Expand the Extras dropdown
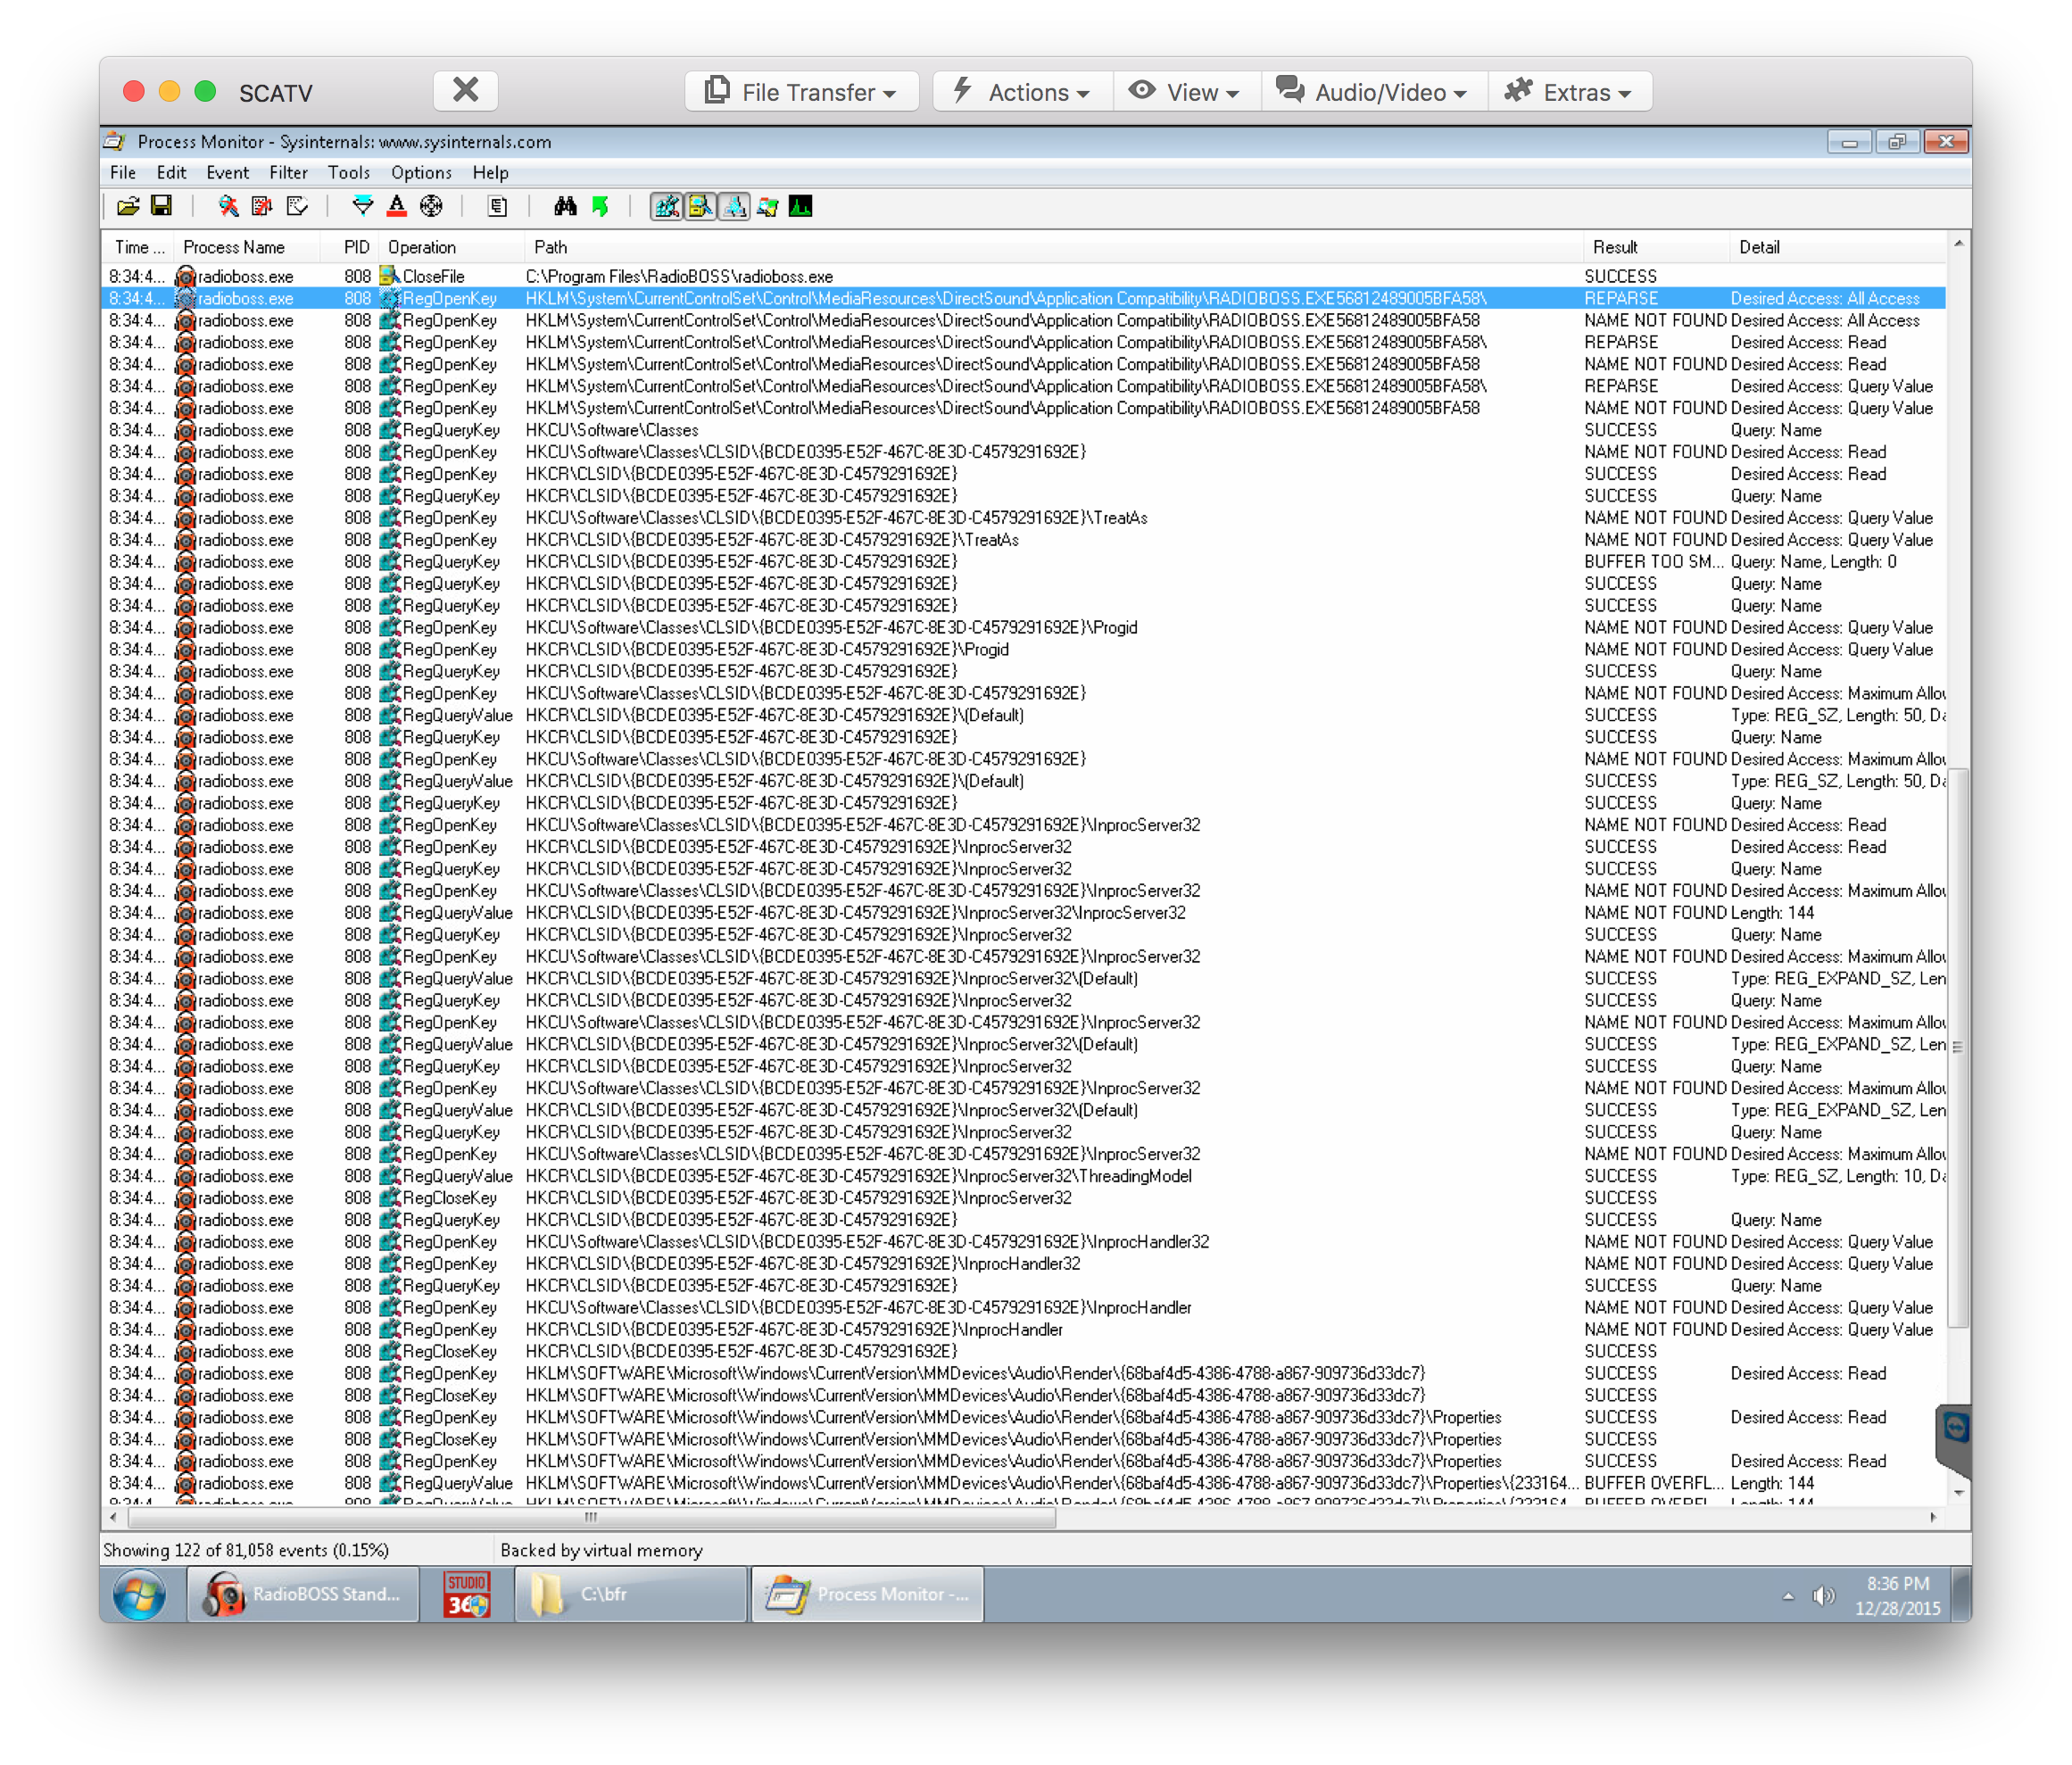Image resolution: width=2072 pixels, height=1765 pixels. [x=1569, y=92]
